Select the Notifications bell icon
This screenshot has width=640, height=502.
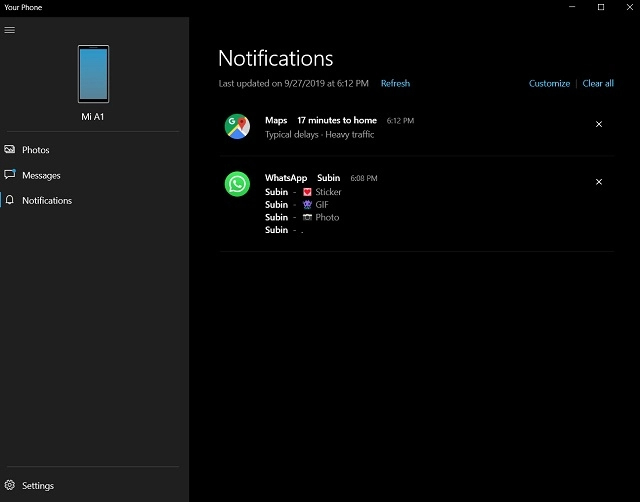tap(10, 200)
